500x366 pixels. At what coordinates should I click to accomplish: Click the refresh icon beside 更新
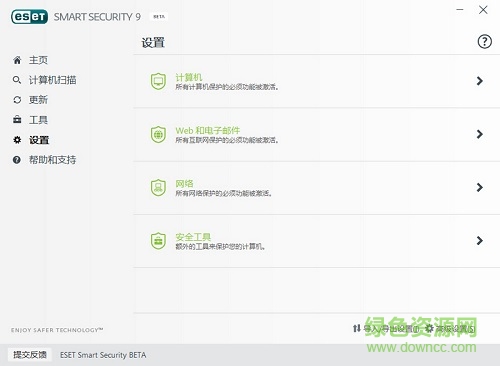pyautogui.click(x=17, y=100)
